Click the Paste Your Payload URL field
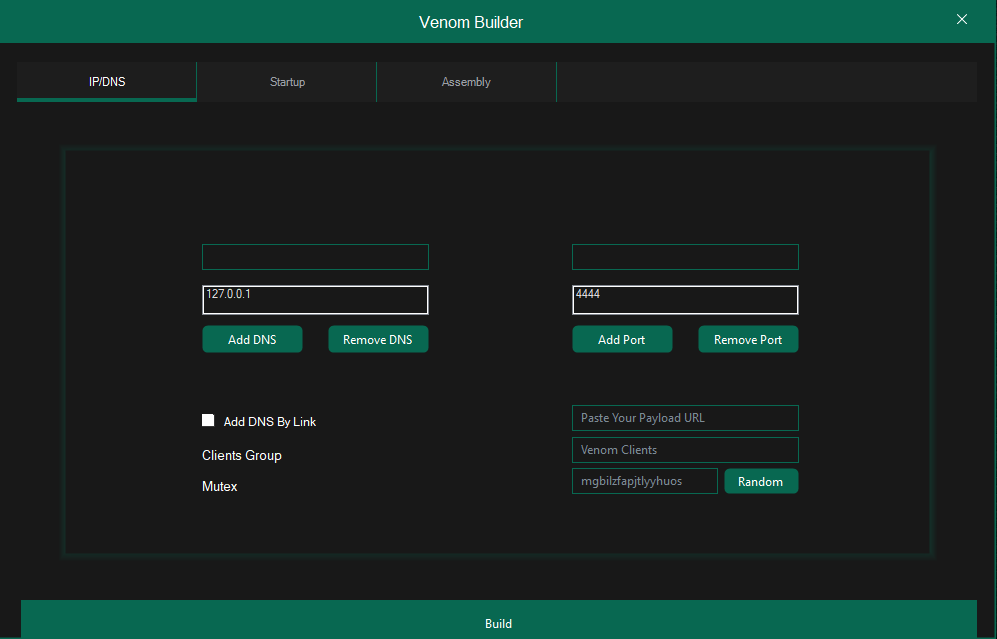 [685, 418]
